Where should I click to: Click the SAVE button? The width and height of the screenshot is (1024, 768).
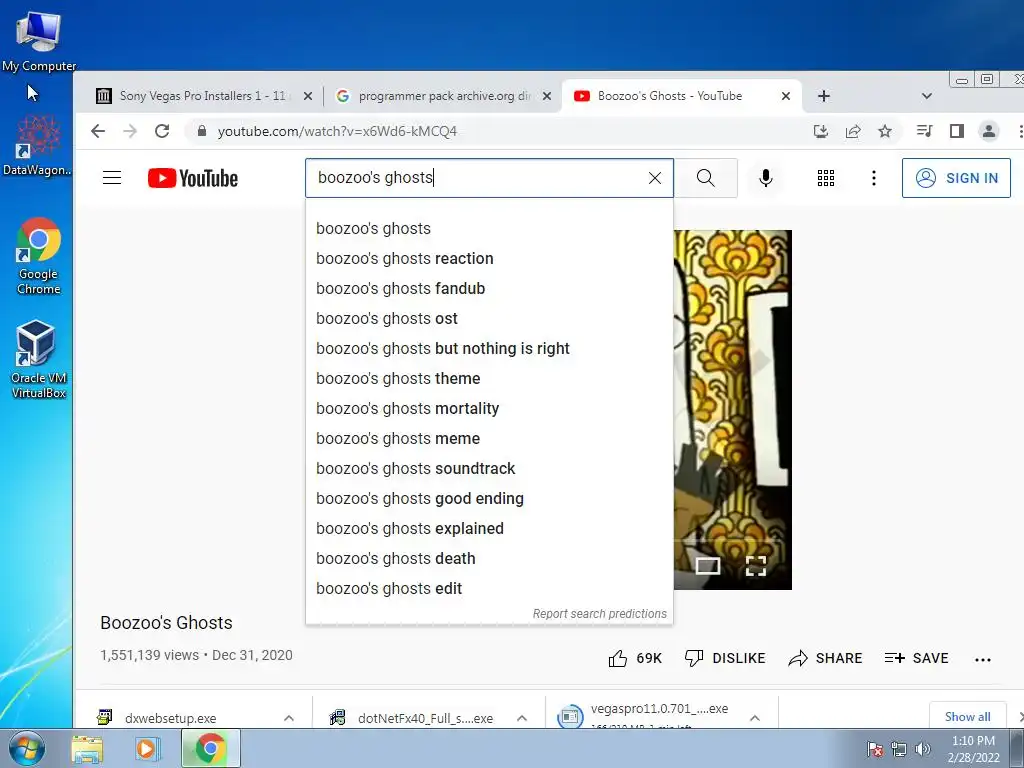tap(916, 658)
